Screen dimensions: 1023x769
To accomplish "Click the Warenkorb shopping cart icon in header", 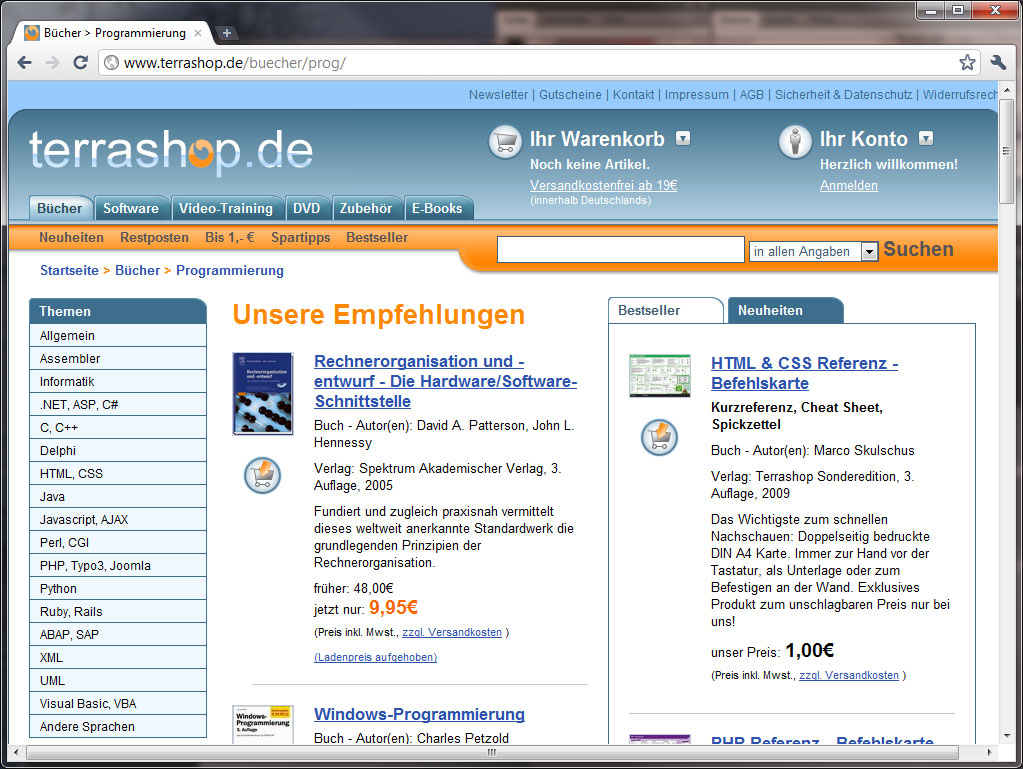I will coord(505,141).
